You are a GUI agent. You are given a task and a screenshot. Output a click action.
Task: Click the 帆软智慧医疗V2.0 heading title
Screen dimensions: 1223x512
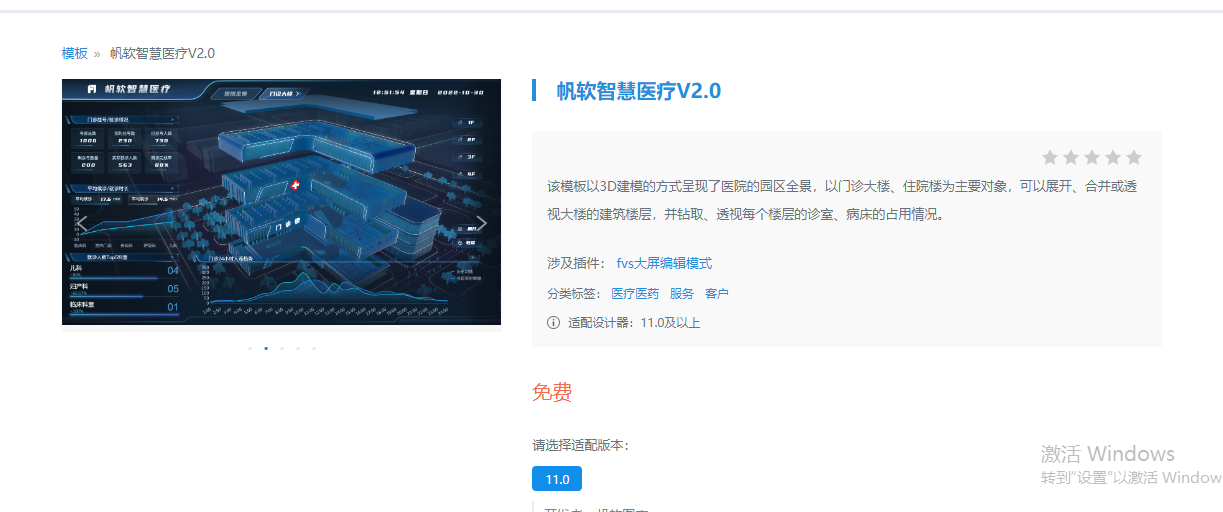click(x=638, y=91)
